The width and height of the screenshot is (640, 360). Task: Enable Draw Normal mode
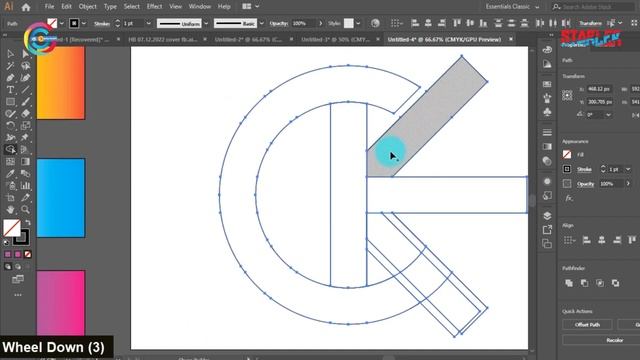pos(8,267)
